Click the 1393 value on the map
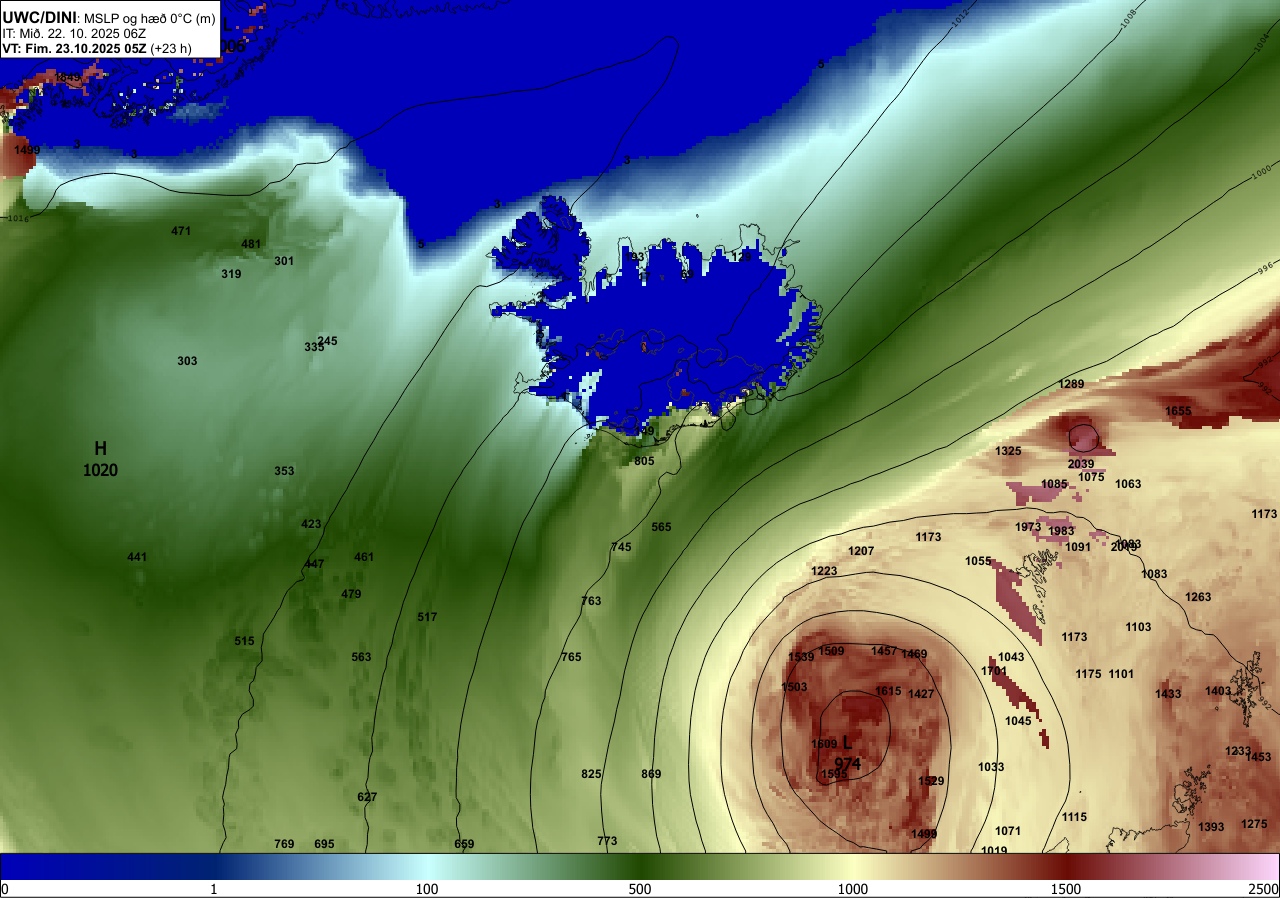This screenshot has height=898, width=1280. tap(1211, 827)
